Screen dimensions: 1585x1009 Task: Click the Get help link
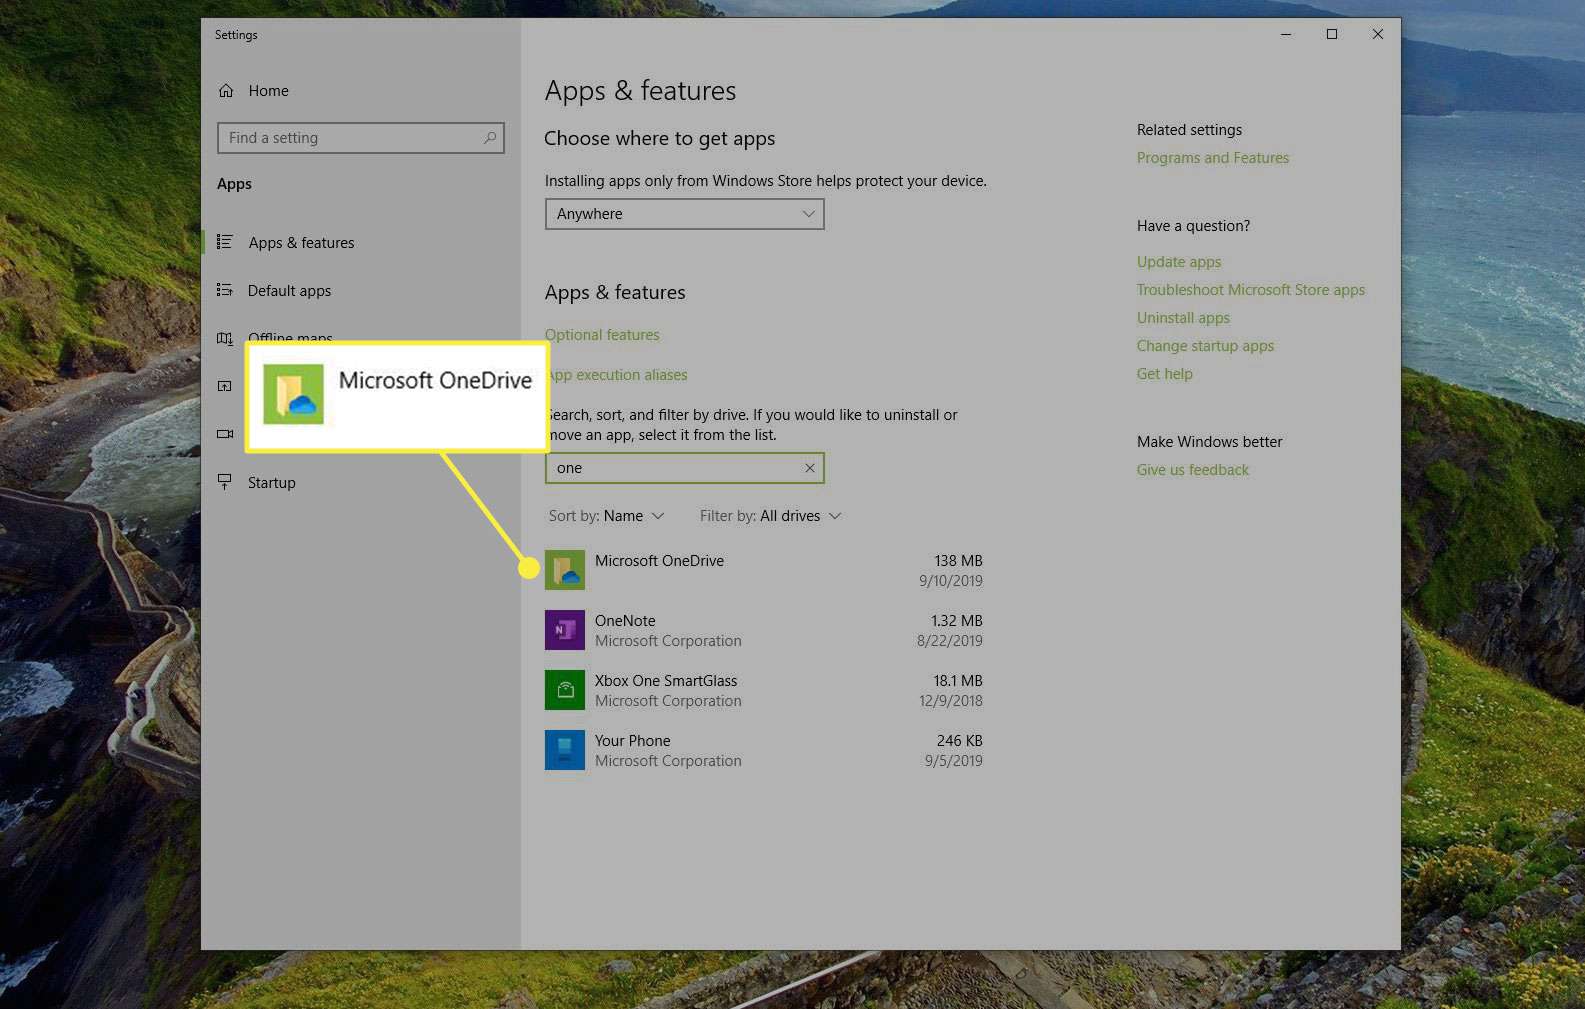point(1165,374)
